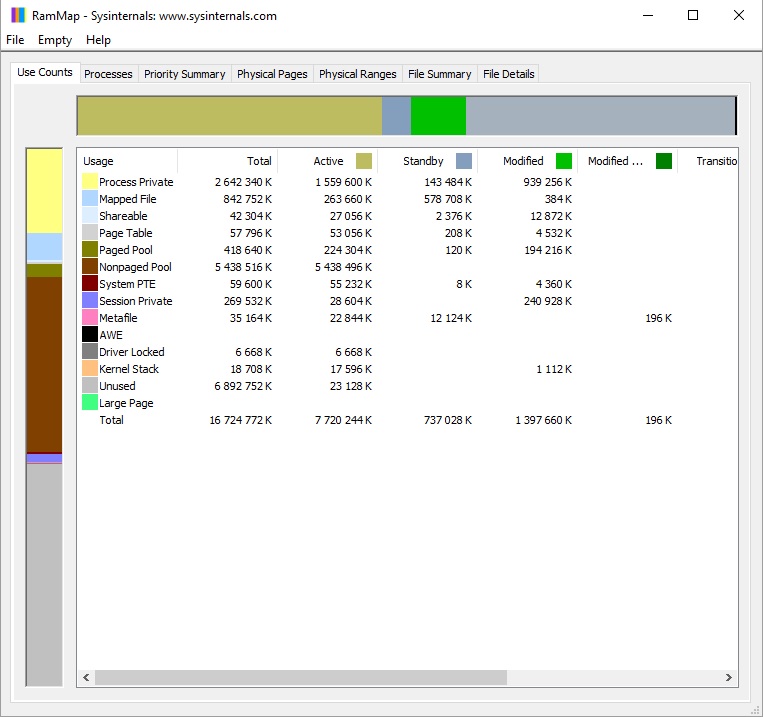The height and width of the screenshot is (717, 764).
Task: Open the File Summary tab
Action: click(439, 74)
